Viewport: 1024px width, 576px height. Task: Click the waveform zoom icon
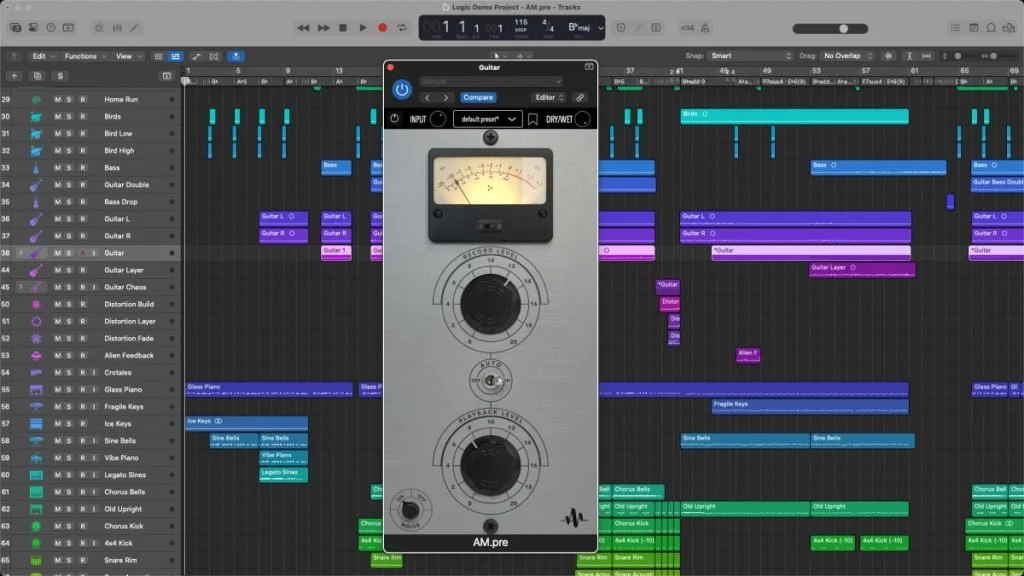pyautogui.click(x=888, y=57)
